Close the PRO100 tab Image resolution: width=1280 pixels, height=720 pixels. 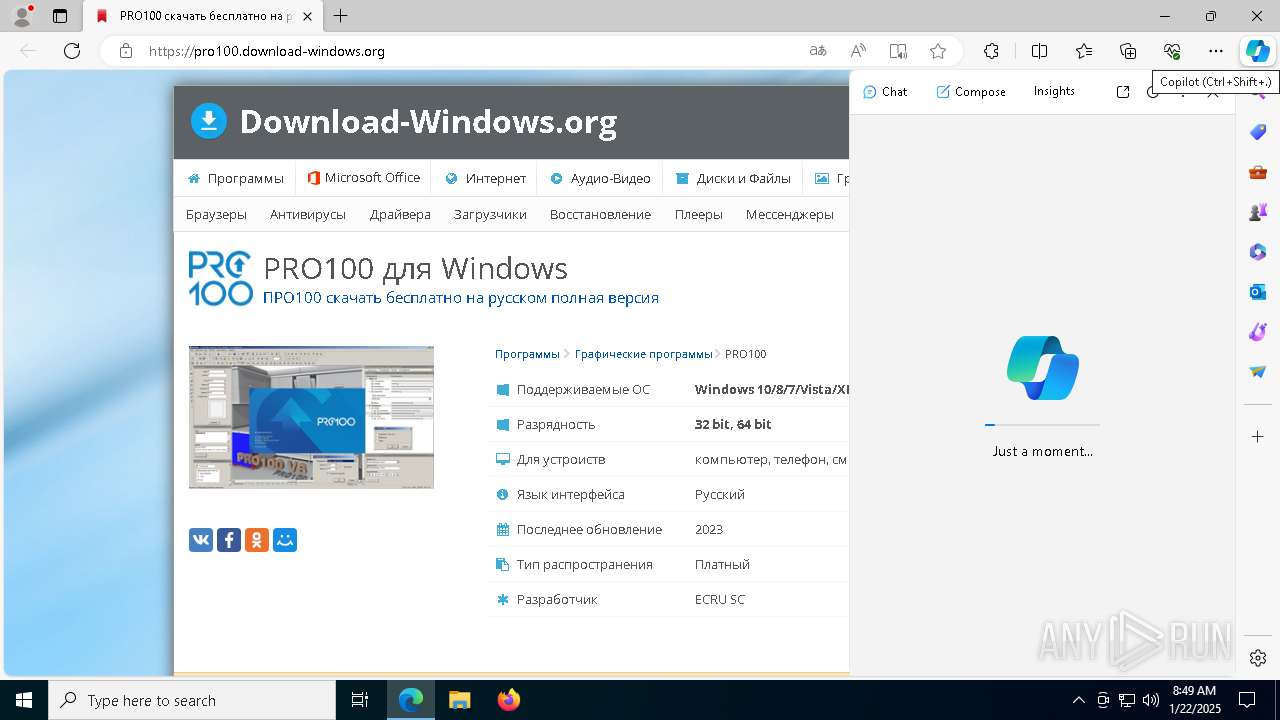pos(307,16)
